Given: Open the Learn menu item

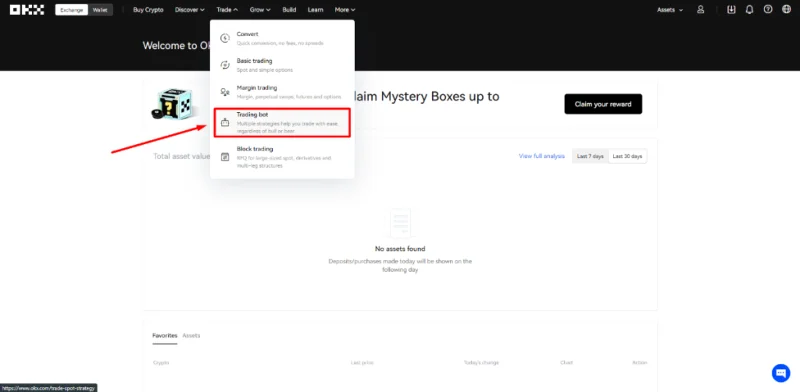Looking at the screenshot, I should (315, 10).
